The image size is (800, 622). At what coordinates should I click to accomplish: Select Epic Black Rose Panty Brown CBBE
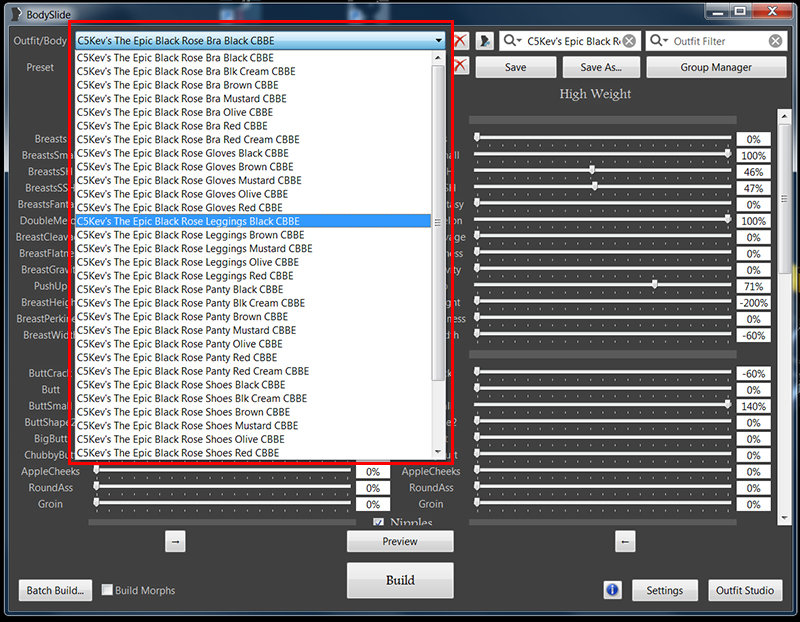(253, 316)
